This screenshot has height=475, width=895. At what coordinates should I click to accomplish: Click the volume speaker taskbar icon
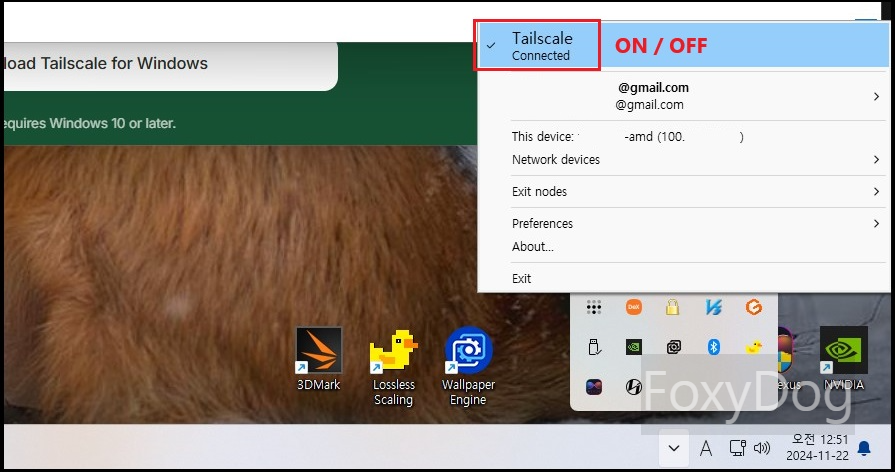point(762,448)
